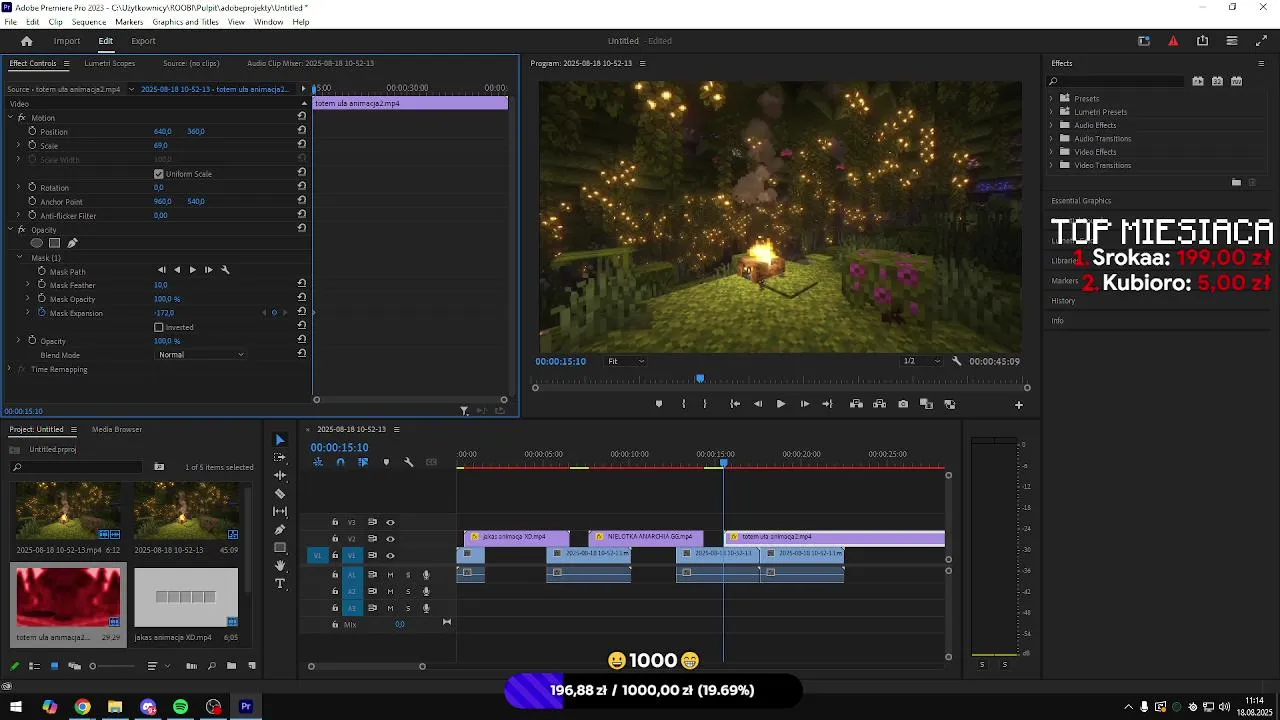
Task: Open the Info panel
Action: pos(1057,321)
